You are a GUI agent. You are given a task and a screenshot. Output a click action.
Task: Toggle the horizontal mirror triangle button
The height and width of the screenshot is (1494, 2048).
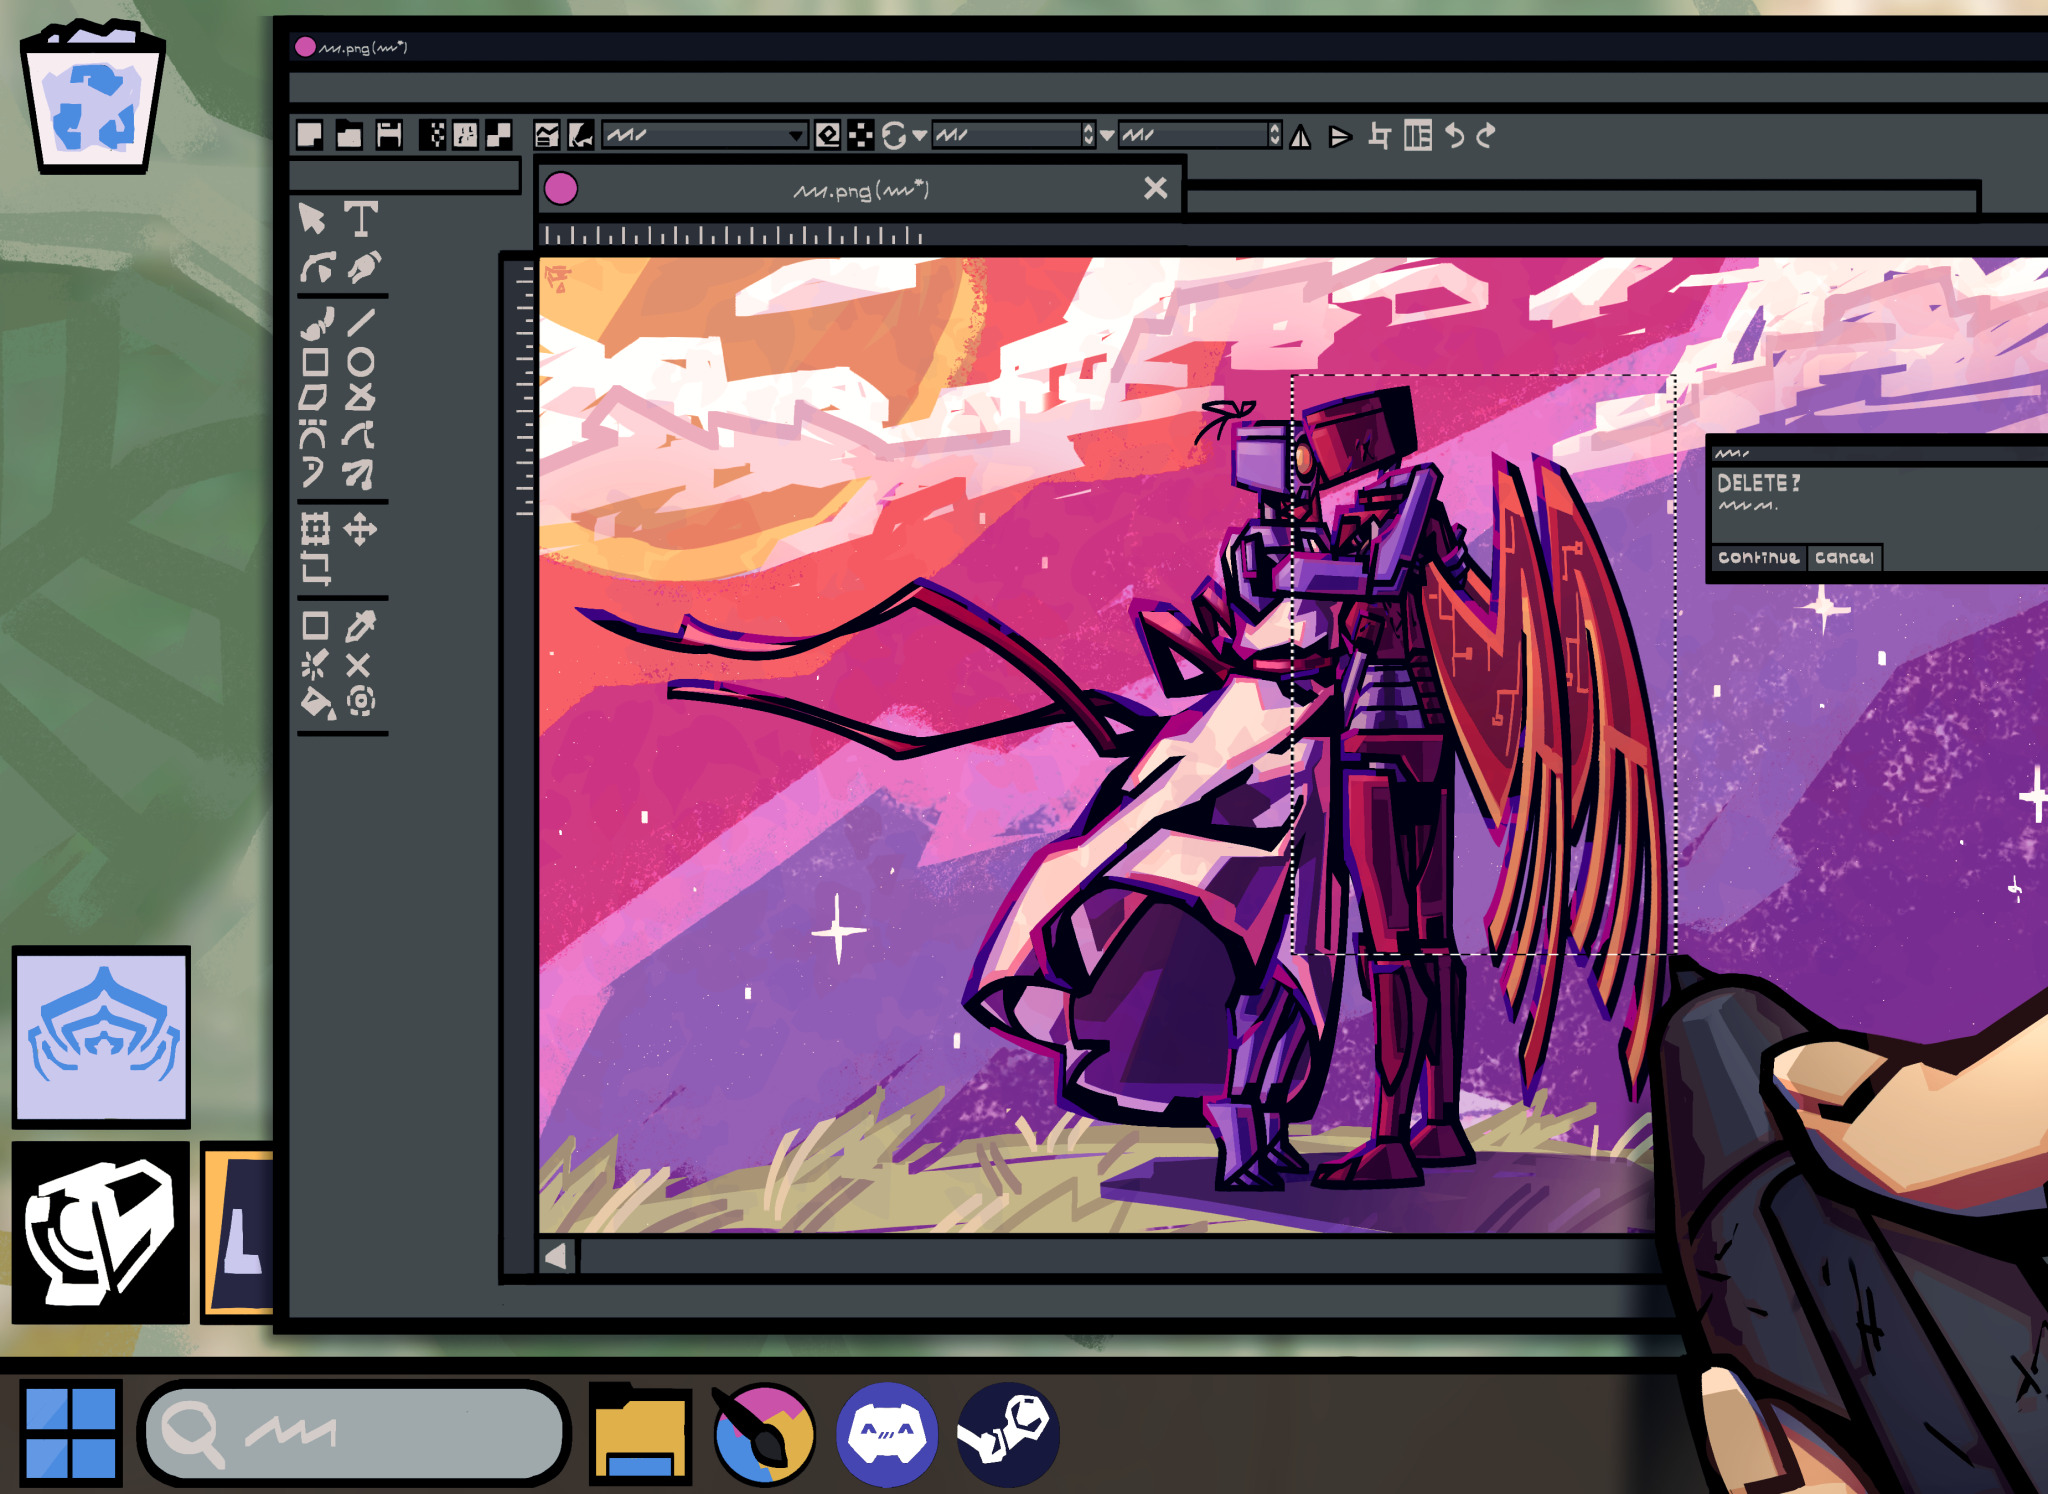point(1300,136)
